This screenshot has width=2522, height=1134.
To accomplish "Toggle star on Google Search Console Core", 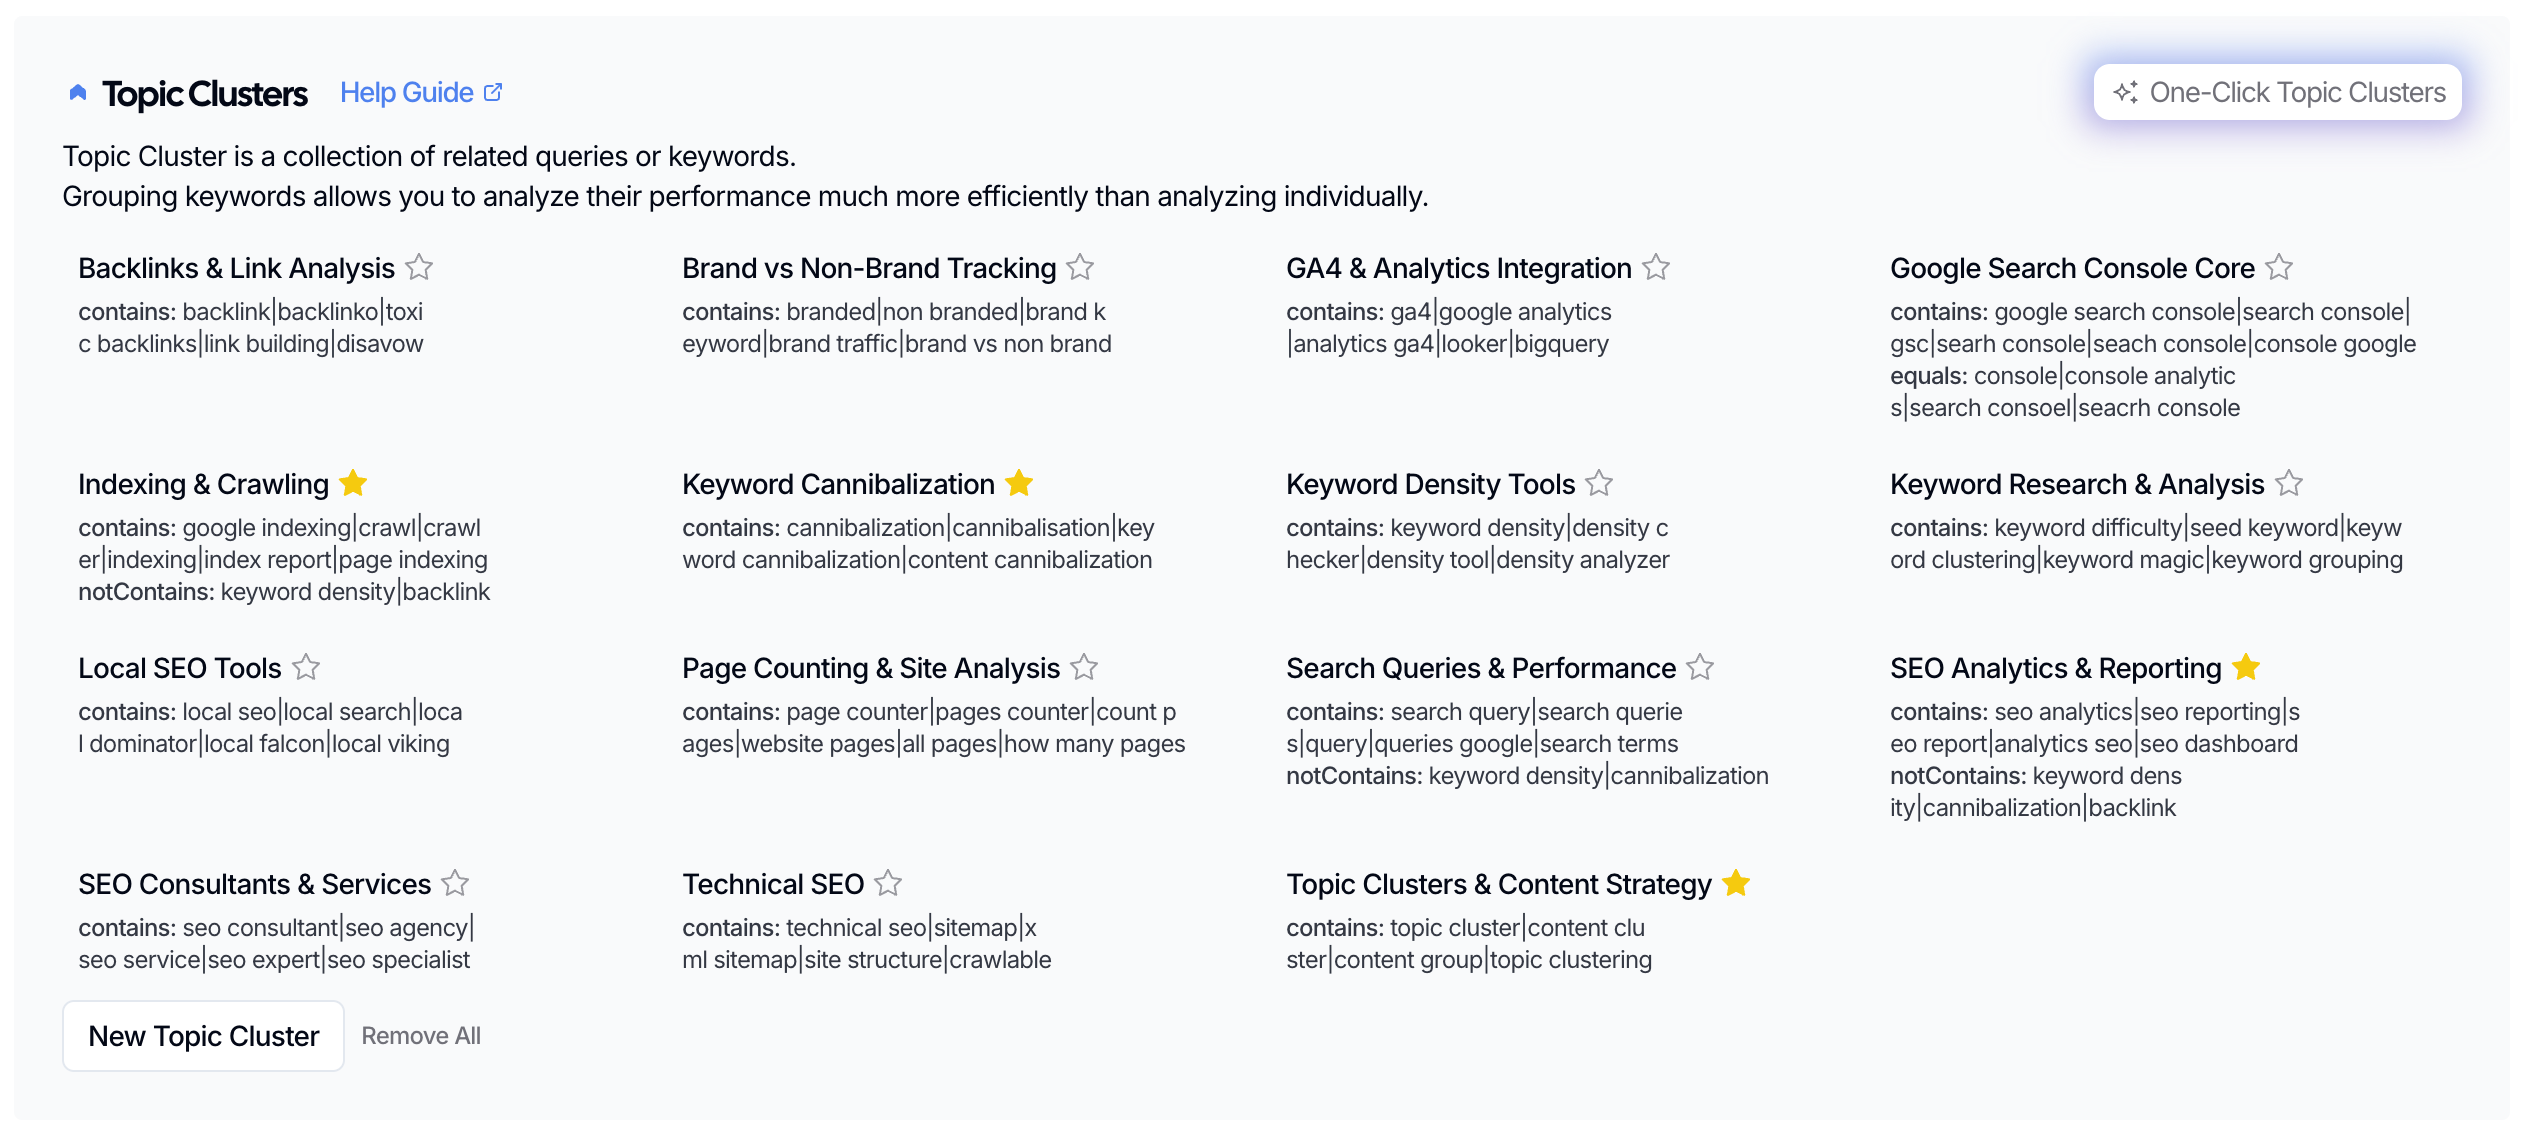I will [x=2279, y=267].
